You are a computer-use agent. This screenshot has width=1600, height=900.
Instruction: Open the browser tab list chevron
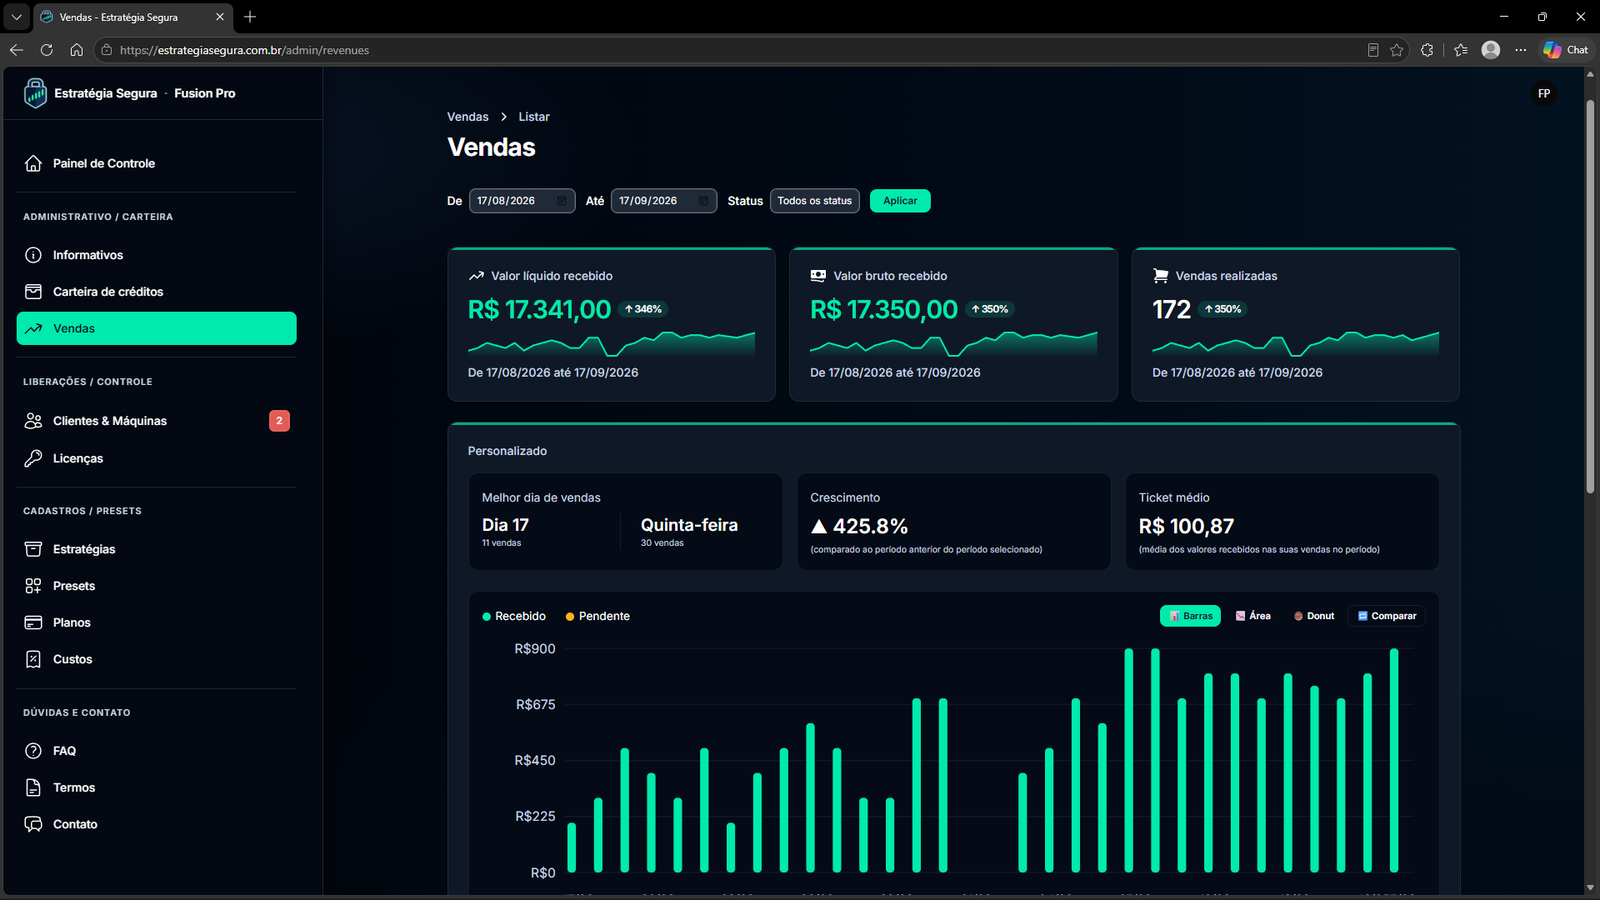[16, 17]
